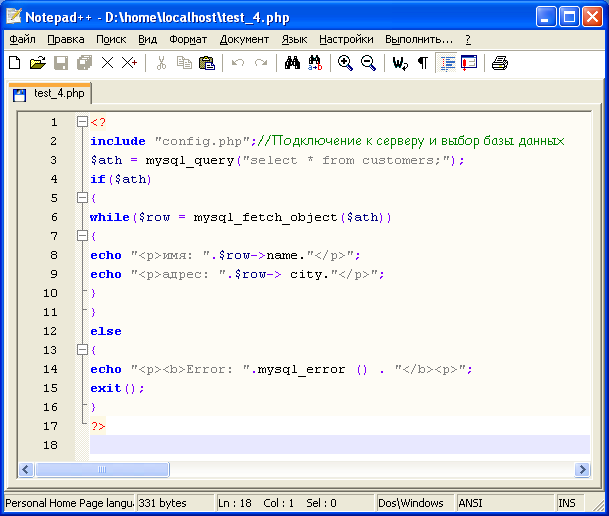Collapse the fold marker on line 5
The width and height of the screenshot is (609, 516).
point(82,198)
